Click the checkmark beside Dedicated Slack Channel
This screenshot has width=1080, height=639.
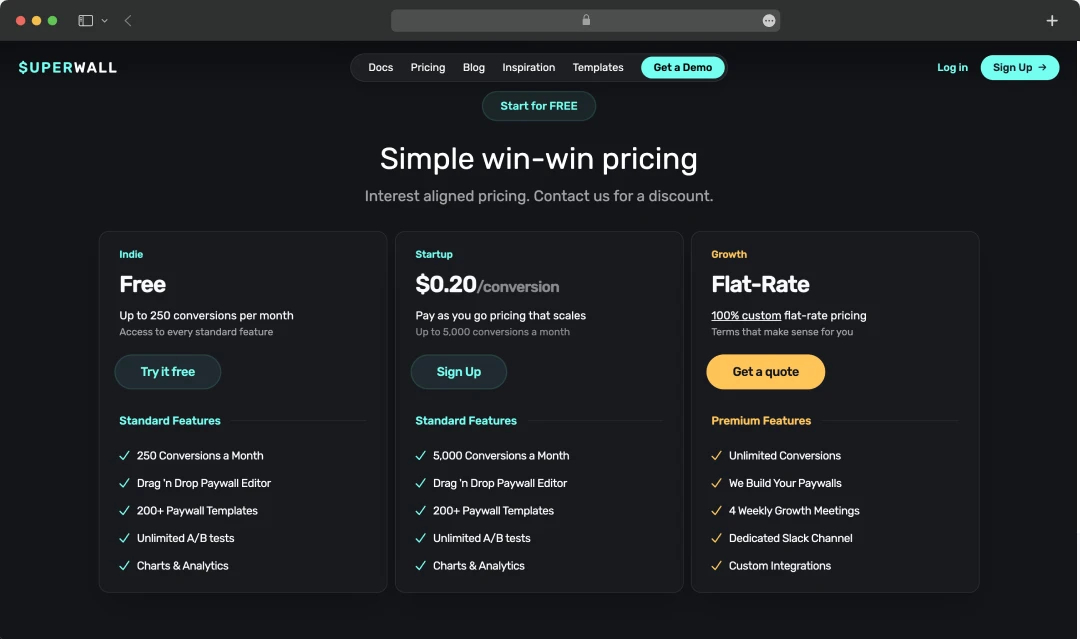click(x=716, y=538)
